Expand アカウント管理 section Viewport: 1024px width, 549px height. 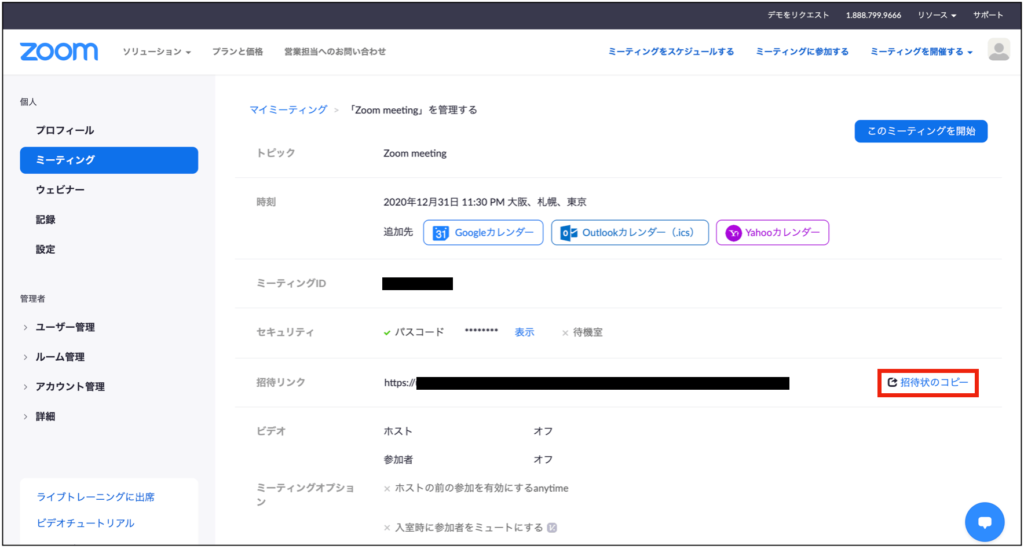pyautogui.click(x=70, y=387)
